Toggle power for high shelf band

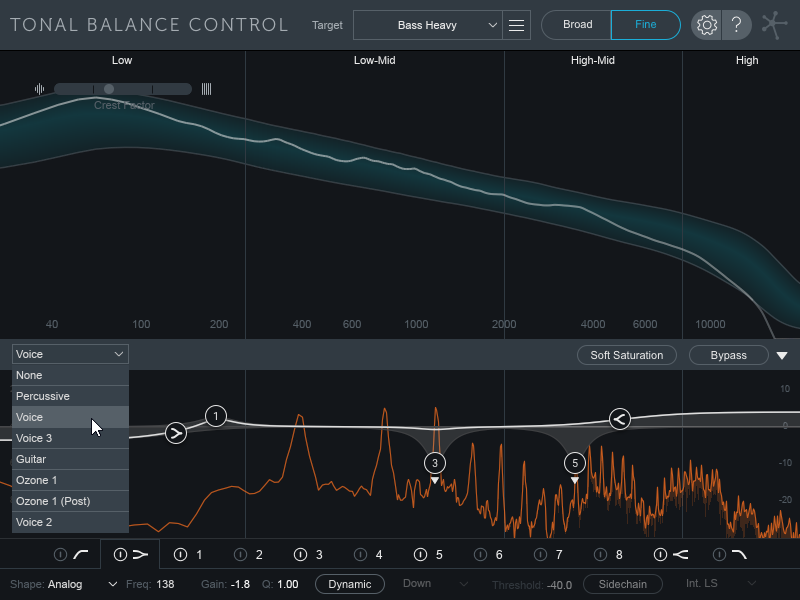tap(660, 555)
